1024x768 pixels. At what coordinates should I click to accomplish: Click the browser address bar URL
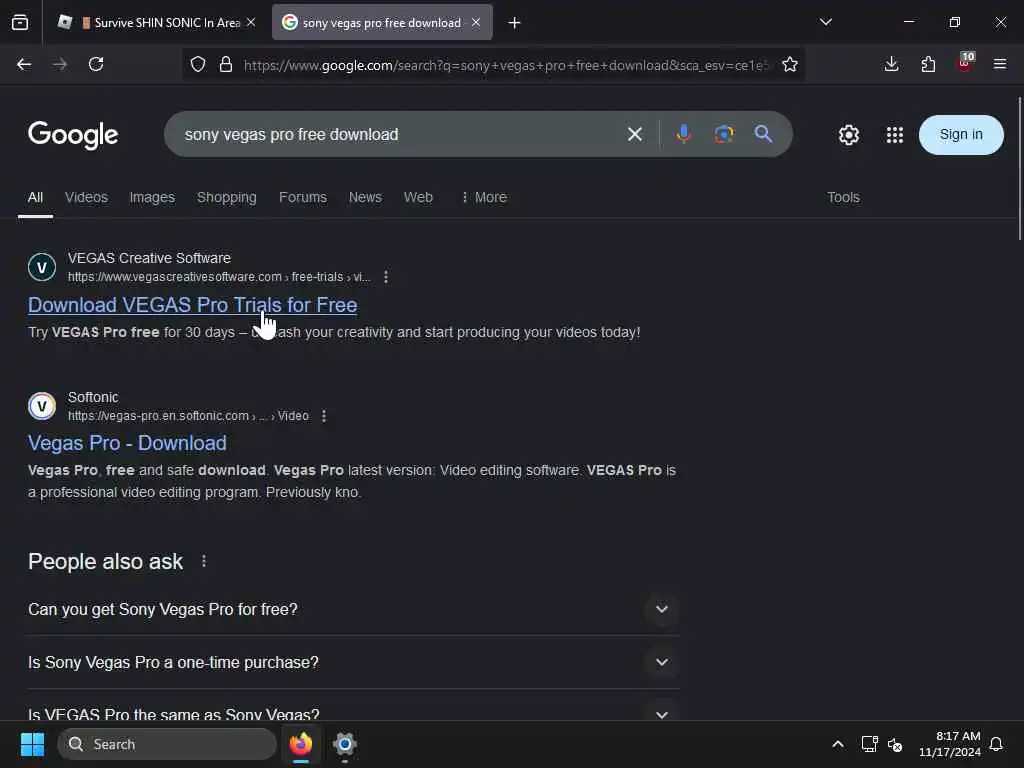[506, 65]
